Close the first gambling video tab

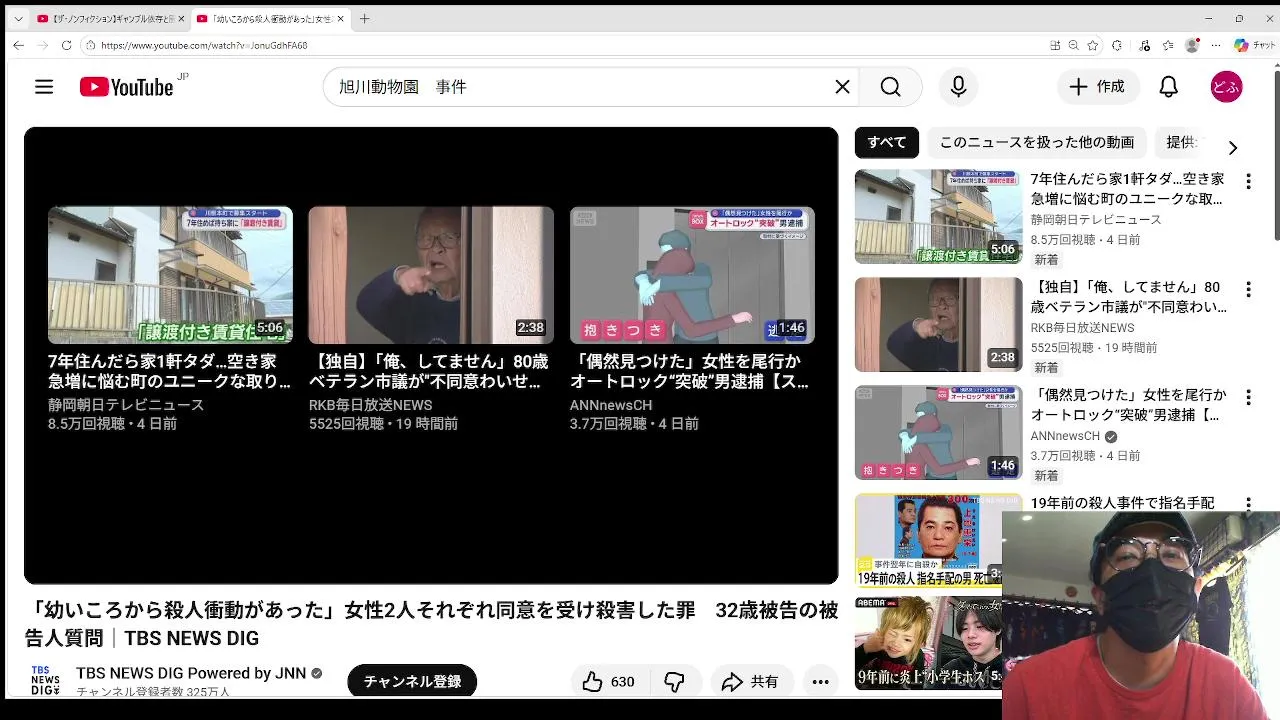click(181, 18)
